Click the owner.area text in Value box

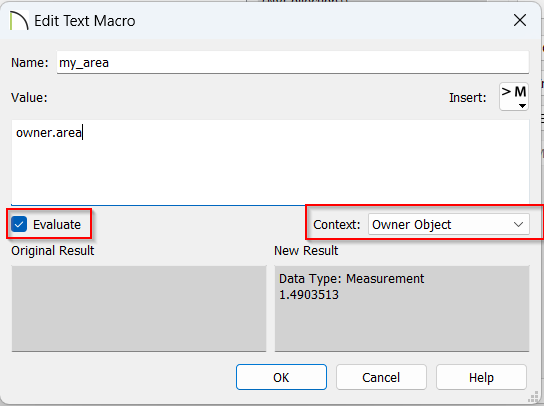pyautogui.click(x=49, y=133)
